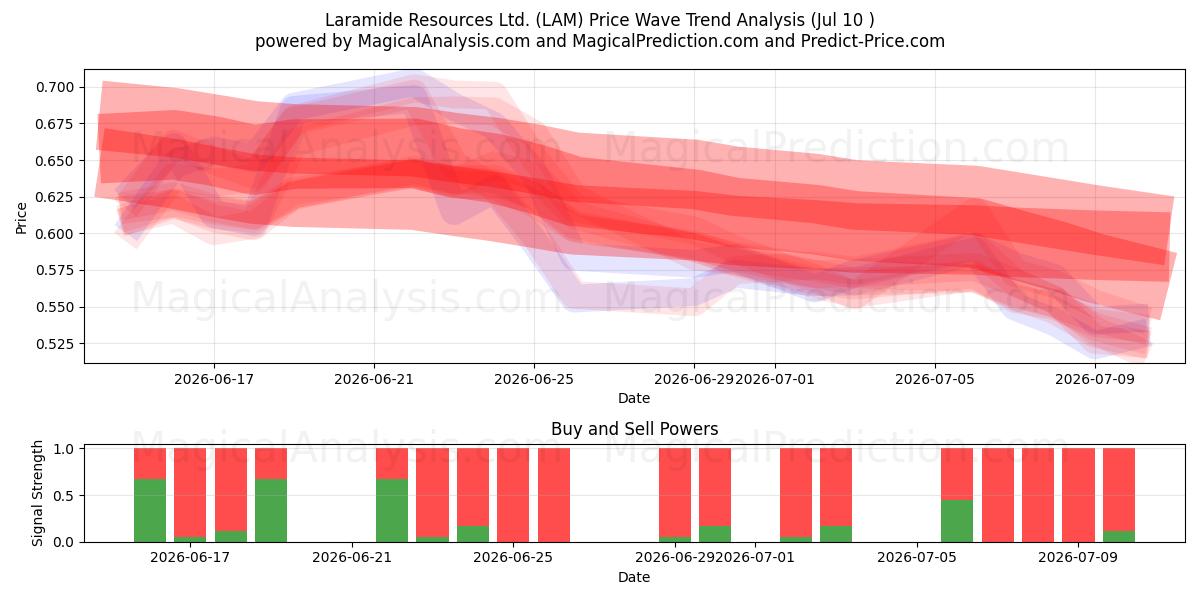Select the 0.575 price axis tick label
Image resolution: width=1200 pixels, height=600 pixels.
[x=54, y=270]
